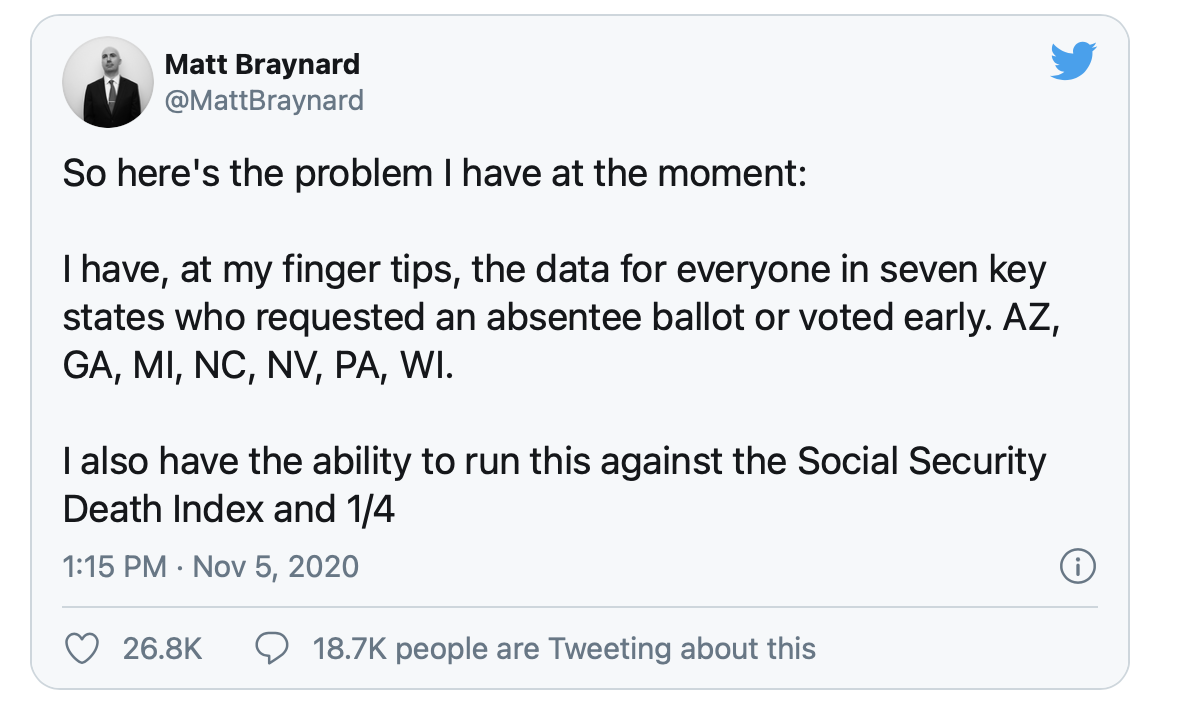This screenshot has height=718, width=1178.
Task: Click the Matt Braynard display name
Action: pos(262,65)
